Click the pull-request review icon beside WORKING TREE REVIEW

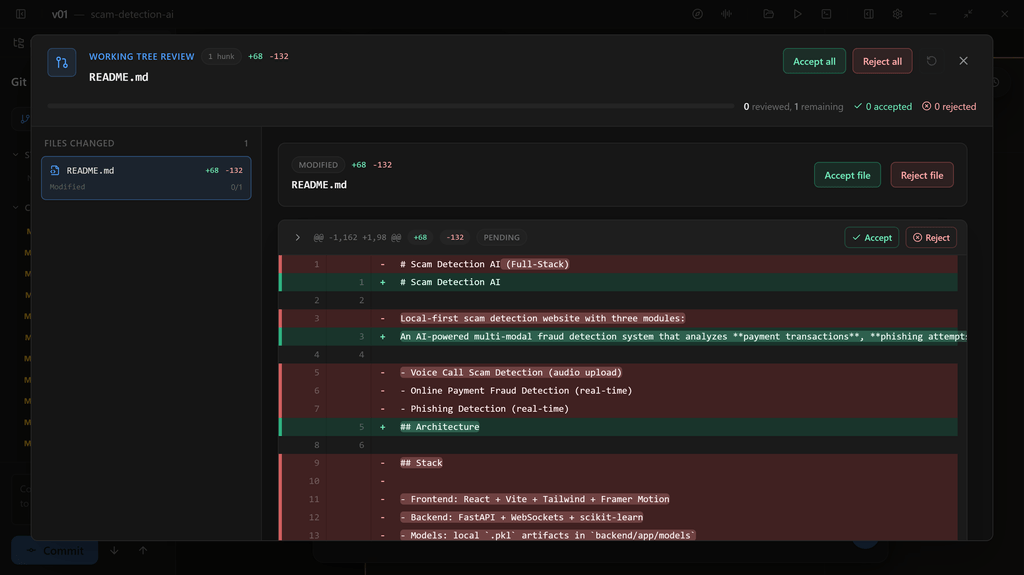click(x=62, y=63)
